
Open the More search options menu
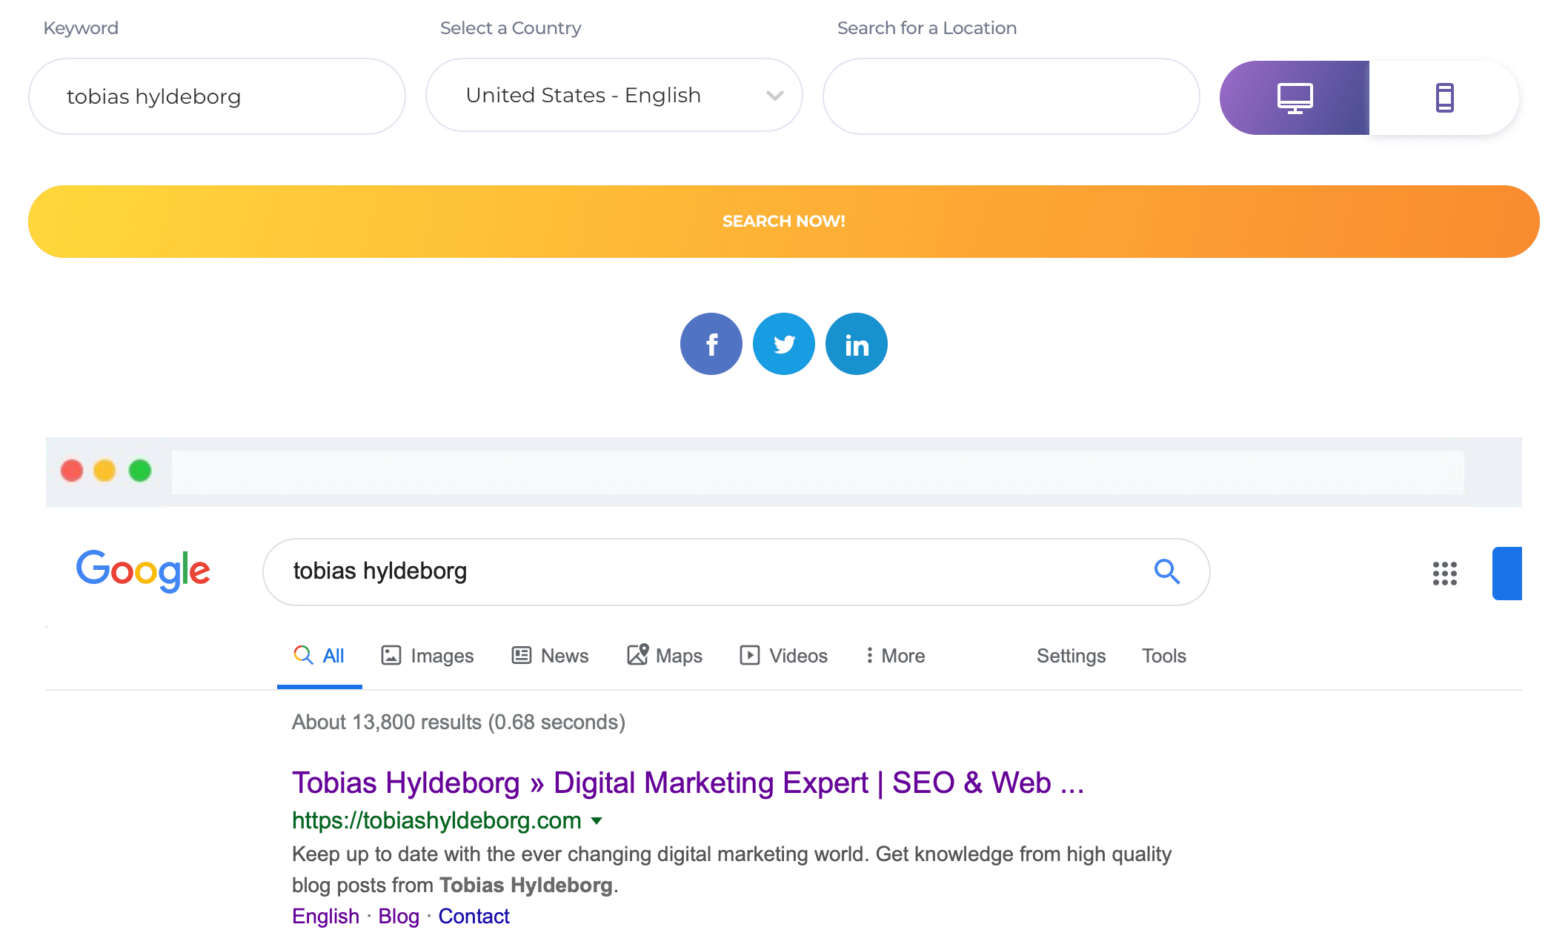[x=895, y=656]
